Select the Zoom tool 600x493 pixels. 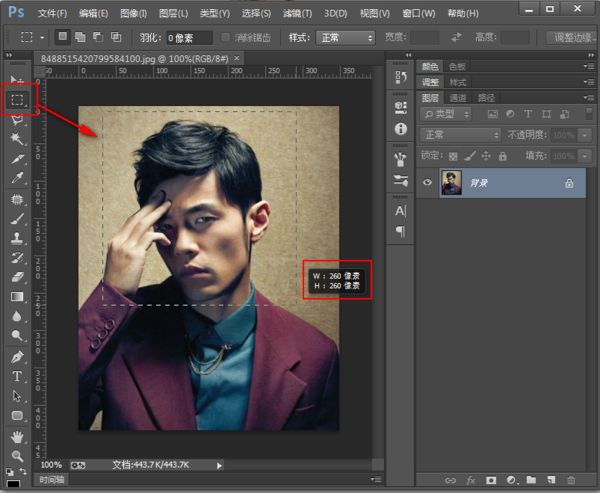click(x=17, y=455)
